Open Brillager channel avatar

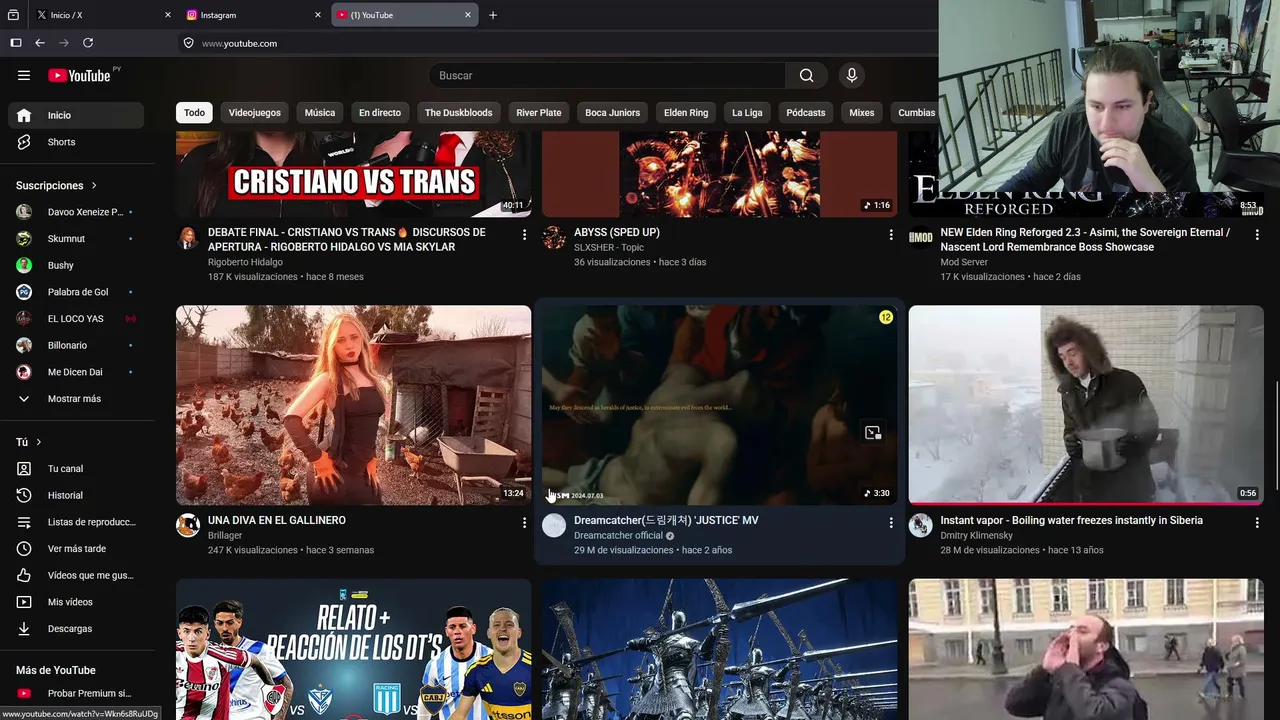[188, 526]
